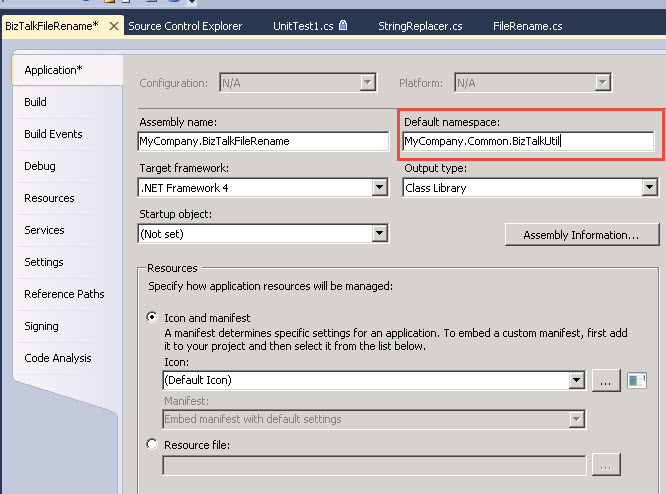Open the icon preview button beside Default Icon
Viewport: 666px width, 494px height.
(637, 381)
